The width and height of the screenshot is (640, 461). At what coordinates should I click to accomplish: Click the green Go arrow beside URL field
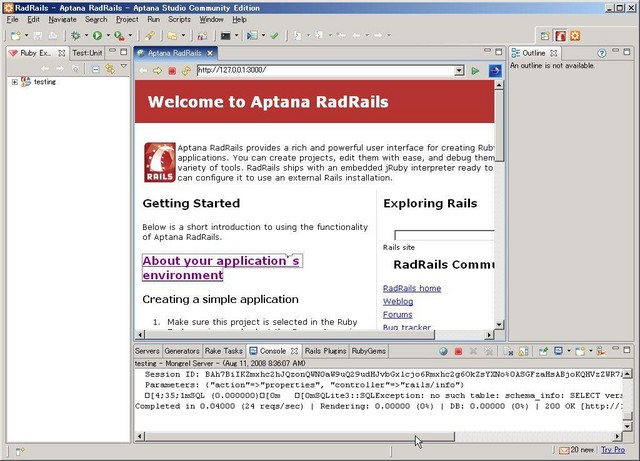(475, 71)
